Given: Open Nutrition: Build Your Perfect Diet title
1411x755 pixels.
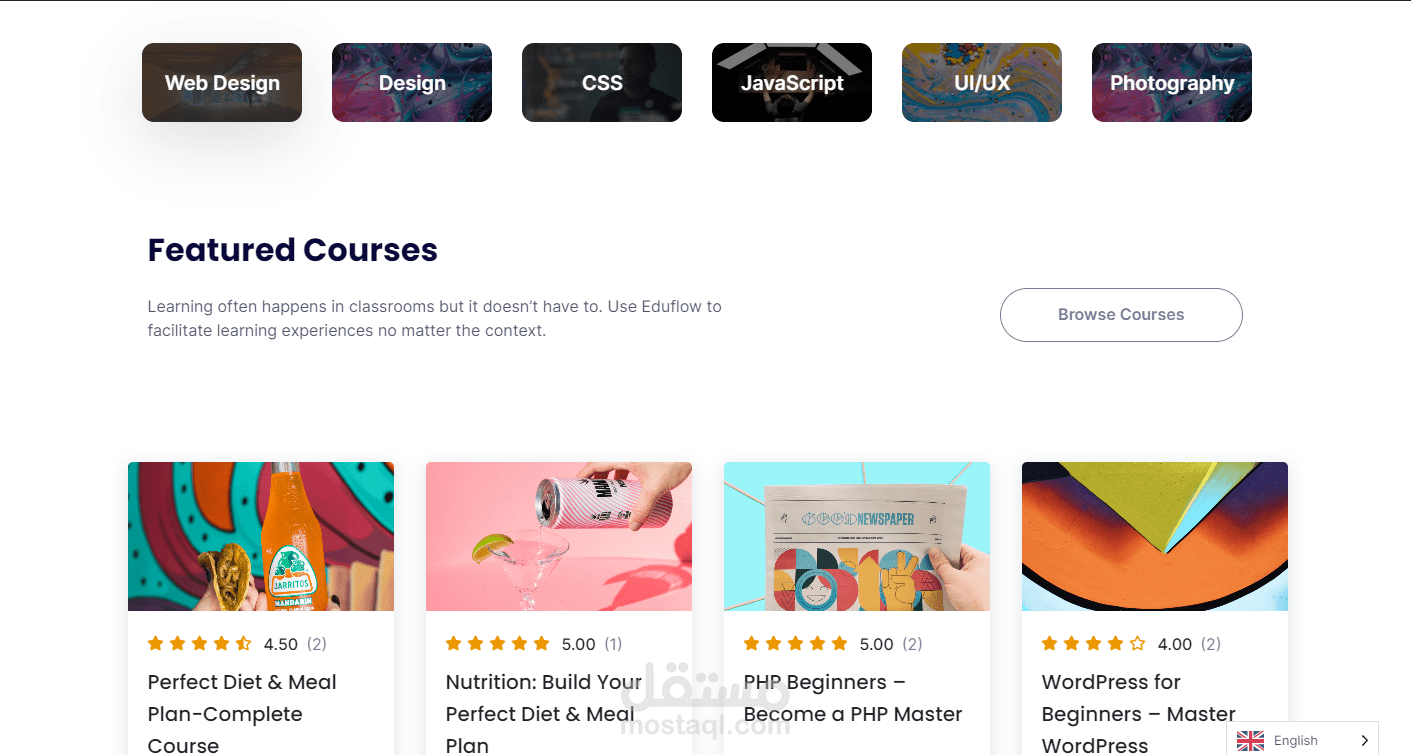Looking at the screenshot, I should tap(545, 714).
